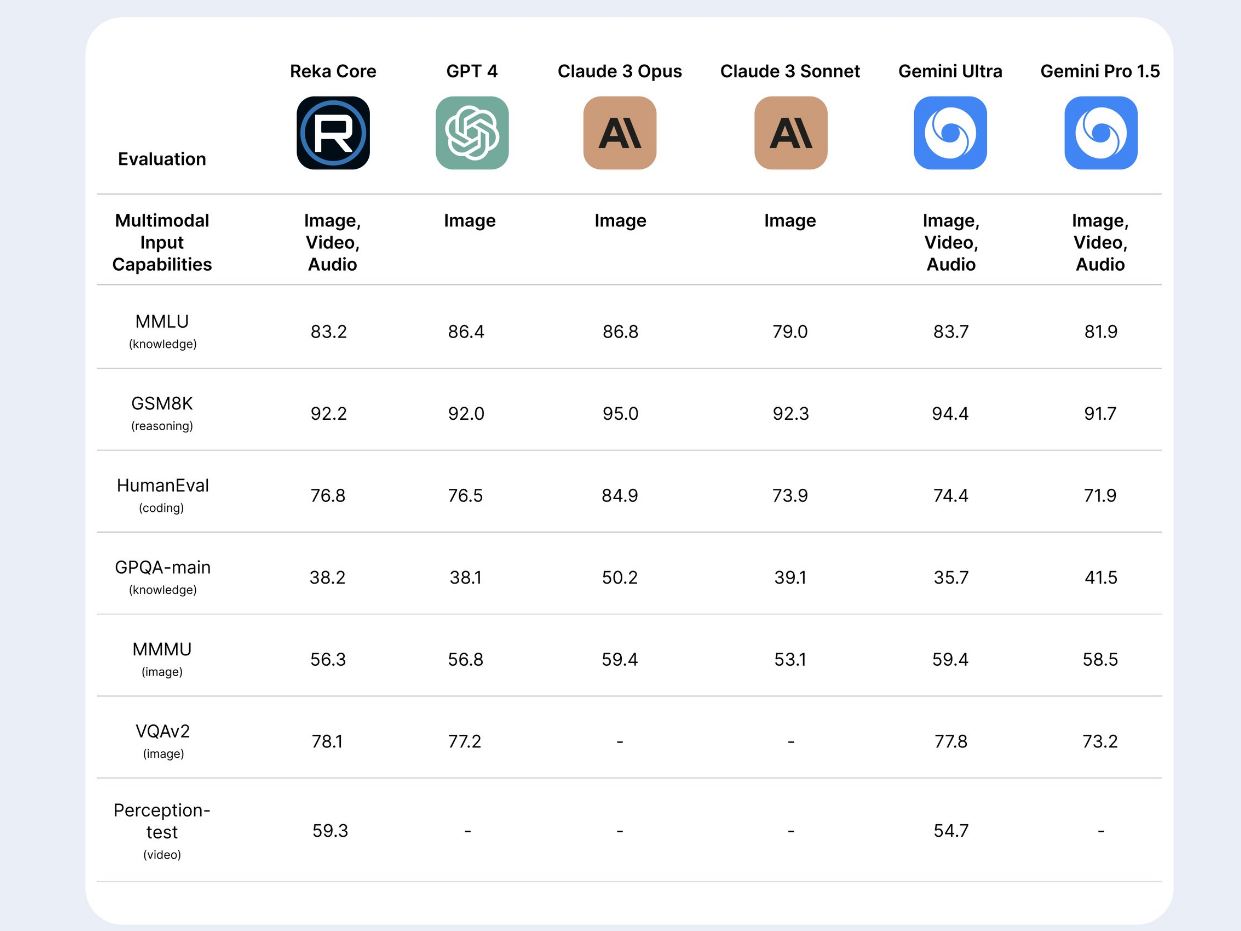The width and height of the screenshot is (1241, 931).
Task: Click the Multimodal Input Capabilities label
Action: (162, 242)
